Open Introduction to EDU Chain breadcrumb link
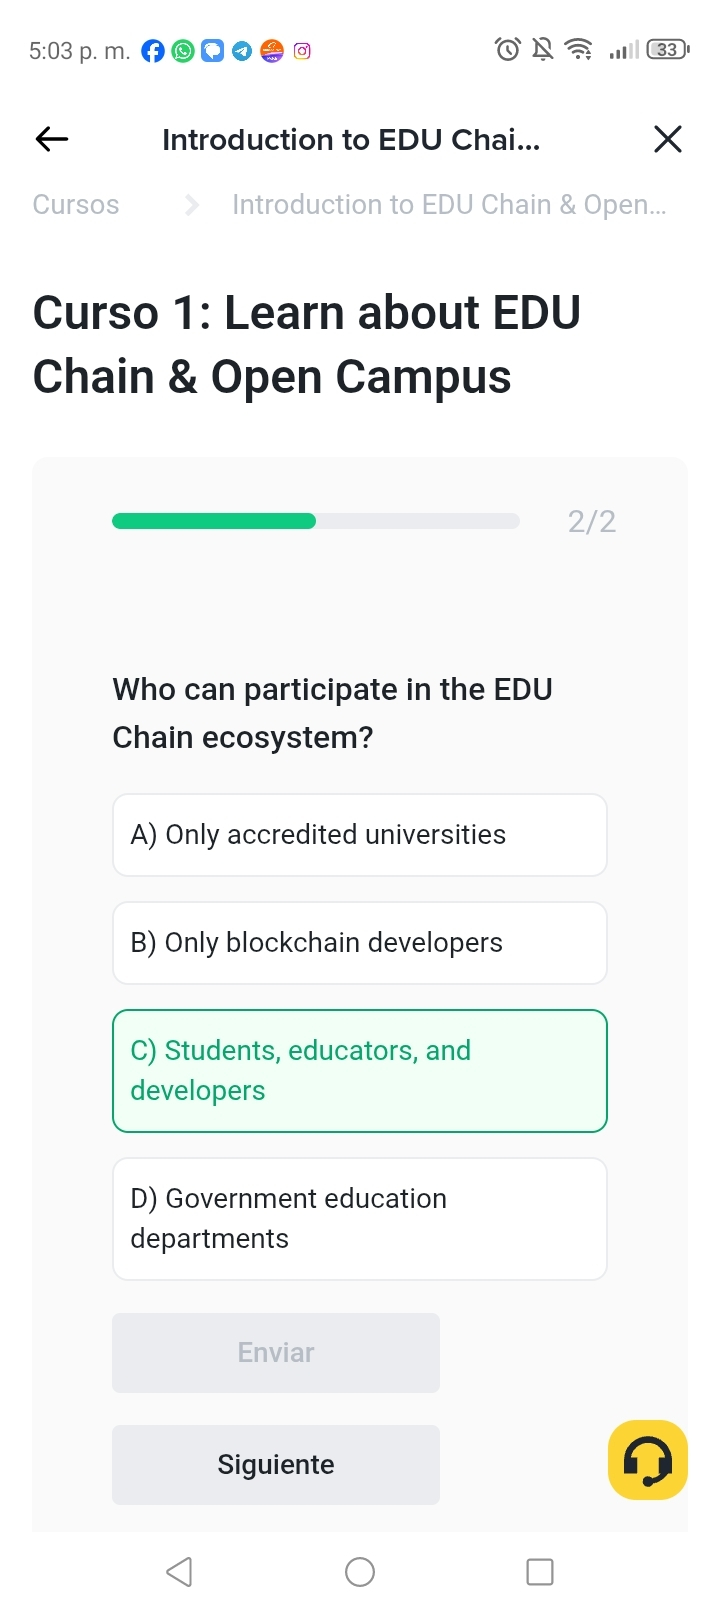This screenshot has width=720, height=1612. coord(449,205)
